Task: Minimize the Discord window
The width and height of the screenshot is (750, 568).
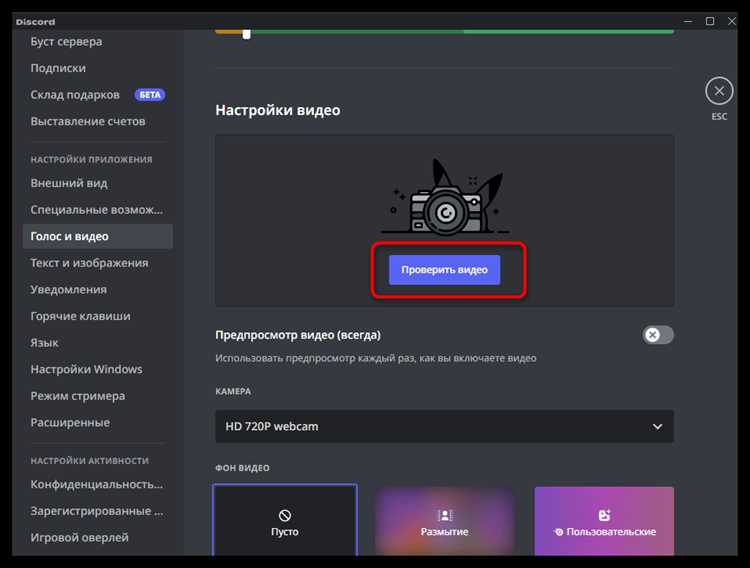Action: (x=688, y=21)
